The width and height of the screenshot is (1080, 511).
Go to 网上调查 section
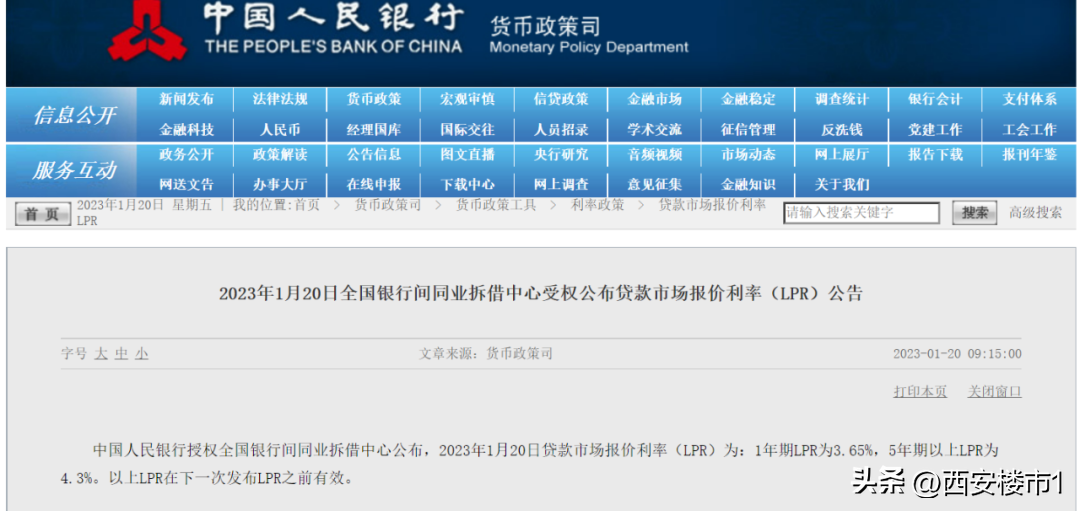(561, 185)
